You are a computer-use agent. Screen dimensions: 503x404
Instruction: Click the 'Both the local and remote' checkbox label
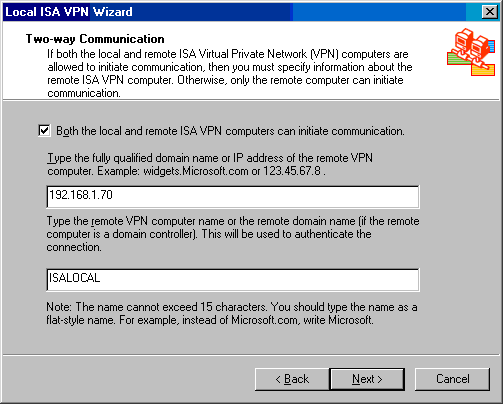click(x=230, y=131)
